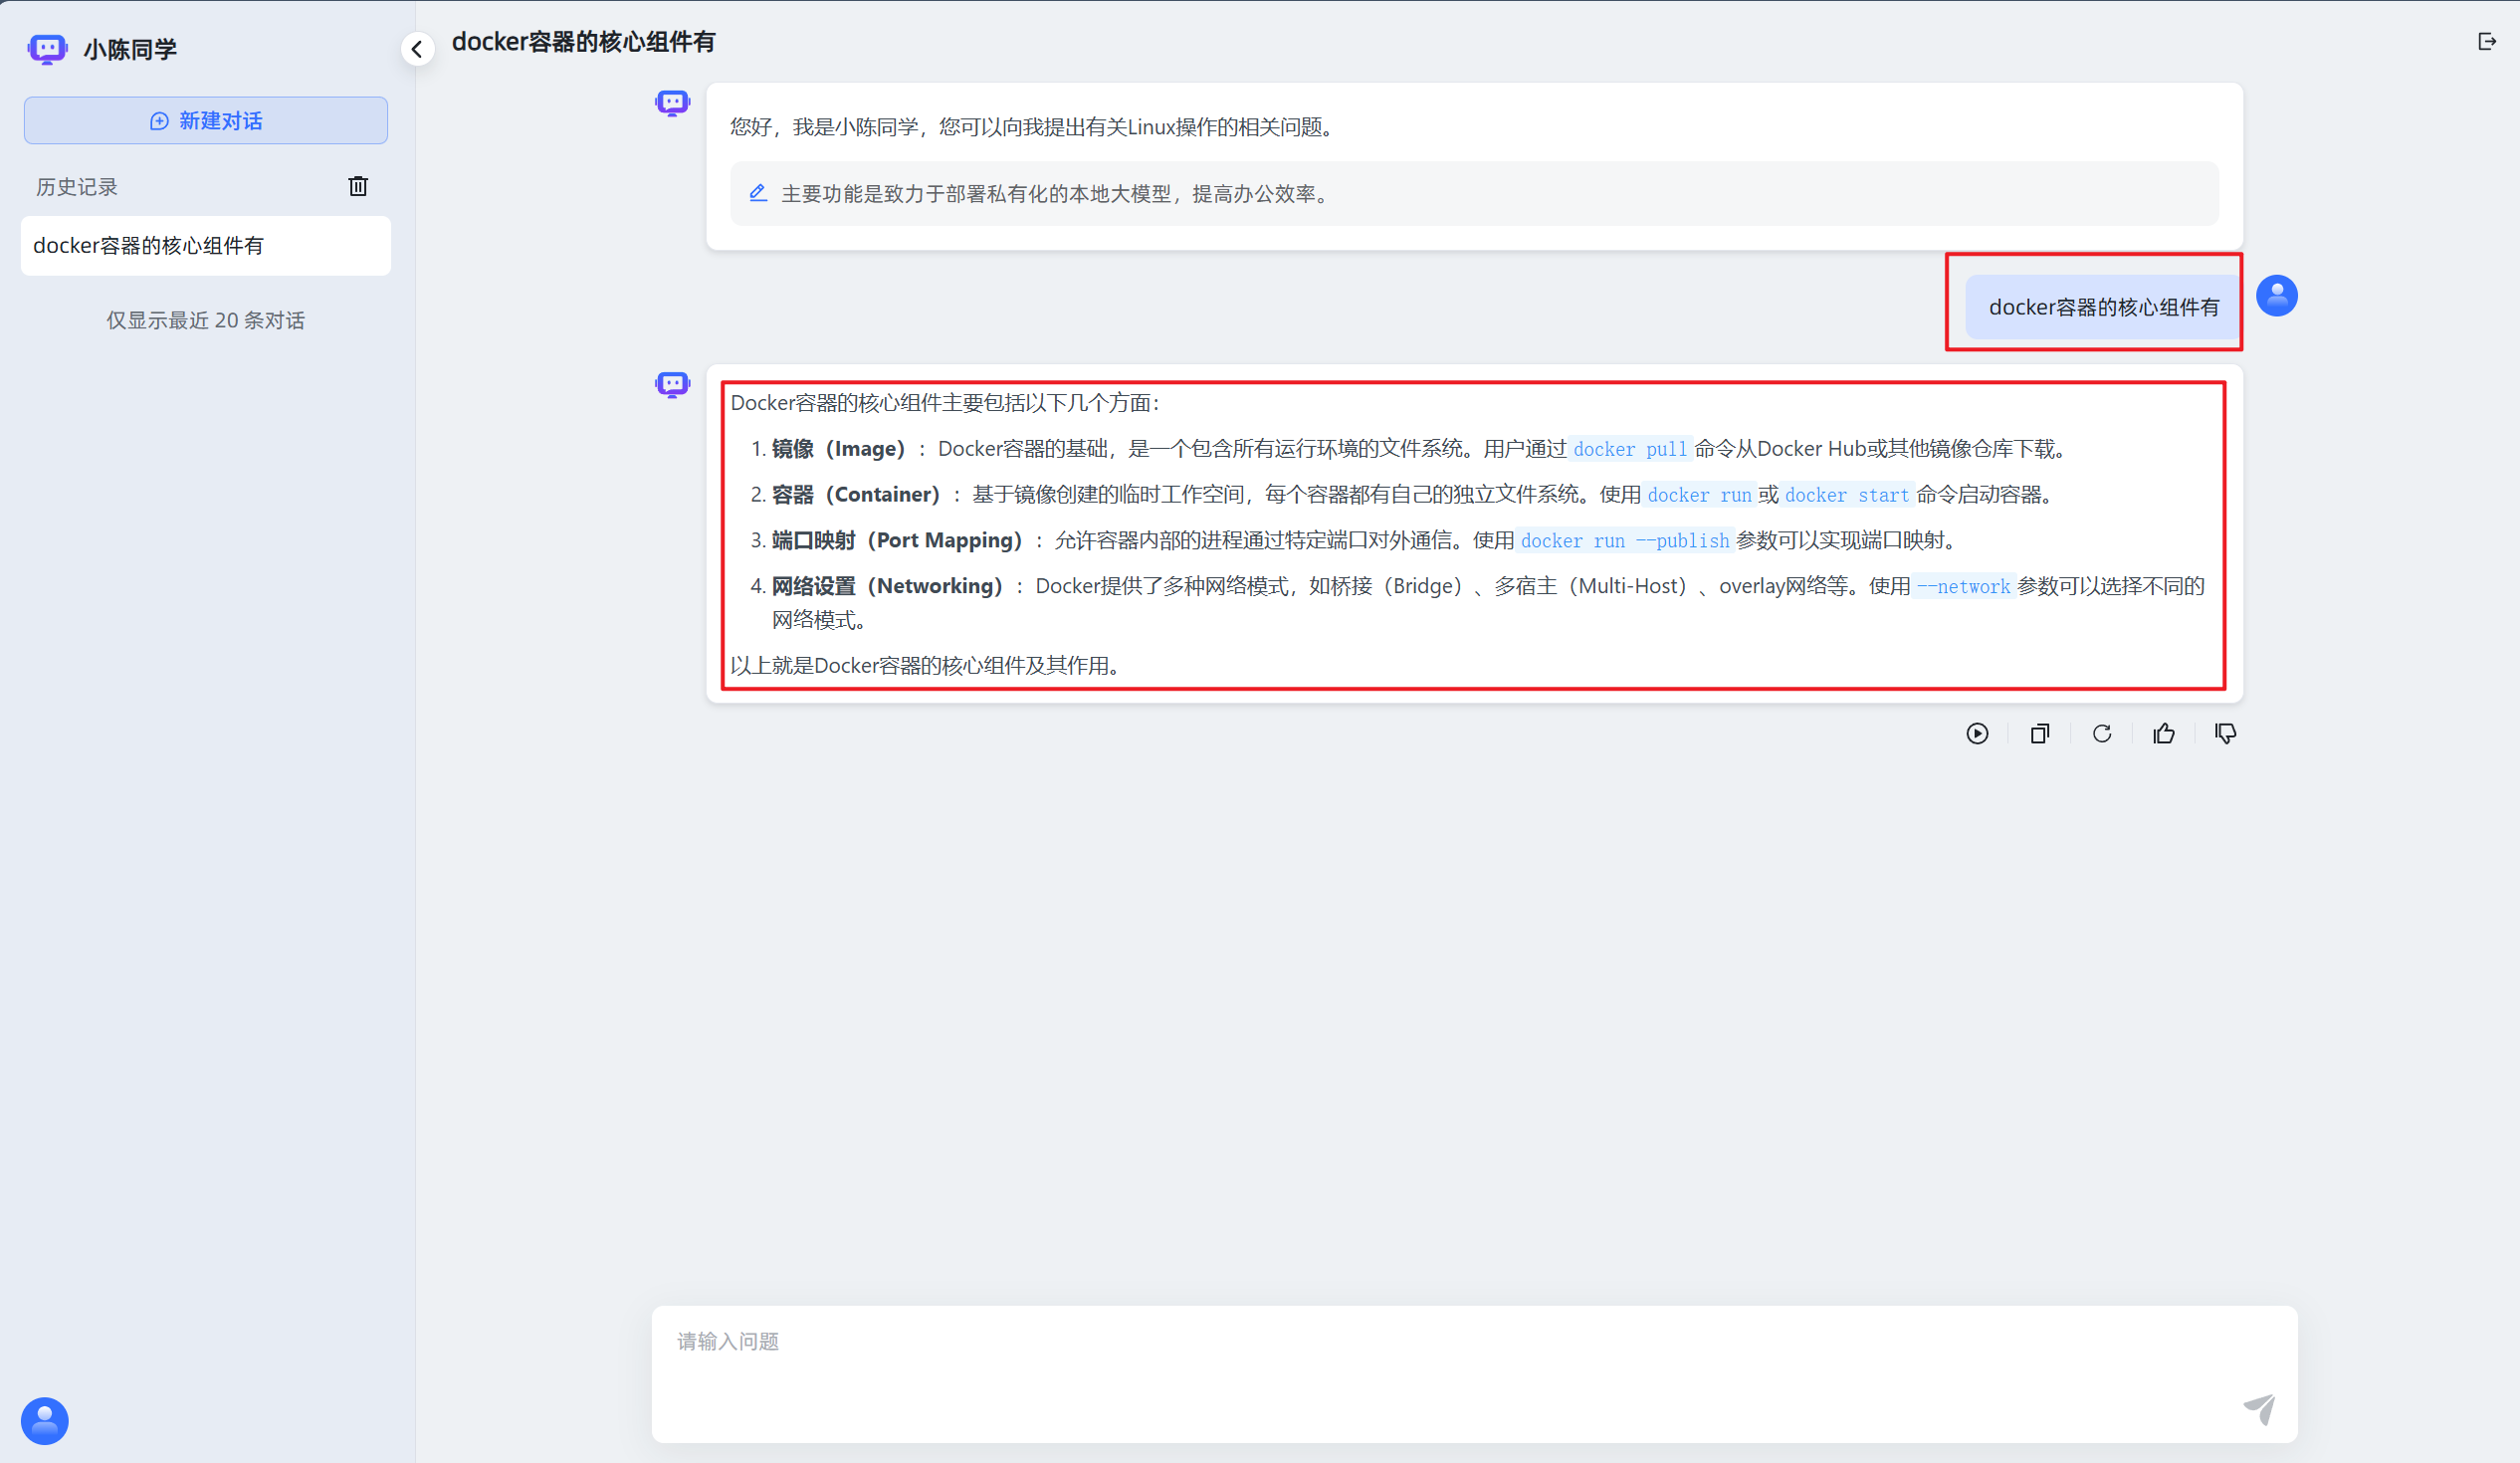Click the pencil edit icon in greeting

(x=758, y=193)
